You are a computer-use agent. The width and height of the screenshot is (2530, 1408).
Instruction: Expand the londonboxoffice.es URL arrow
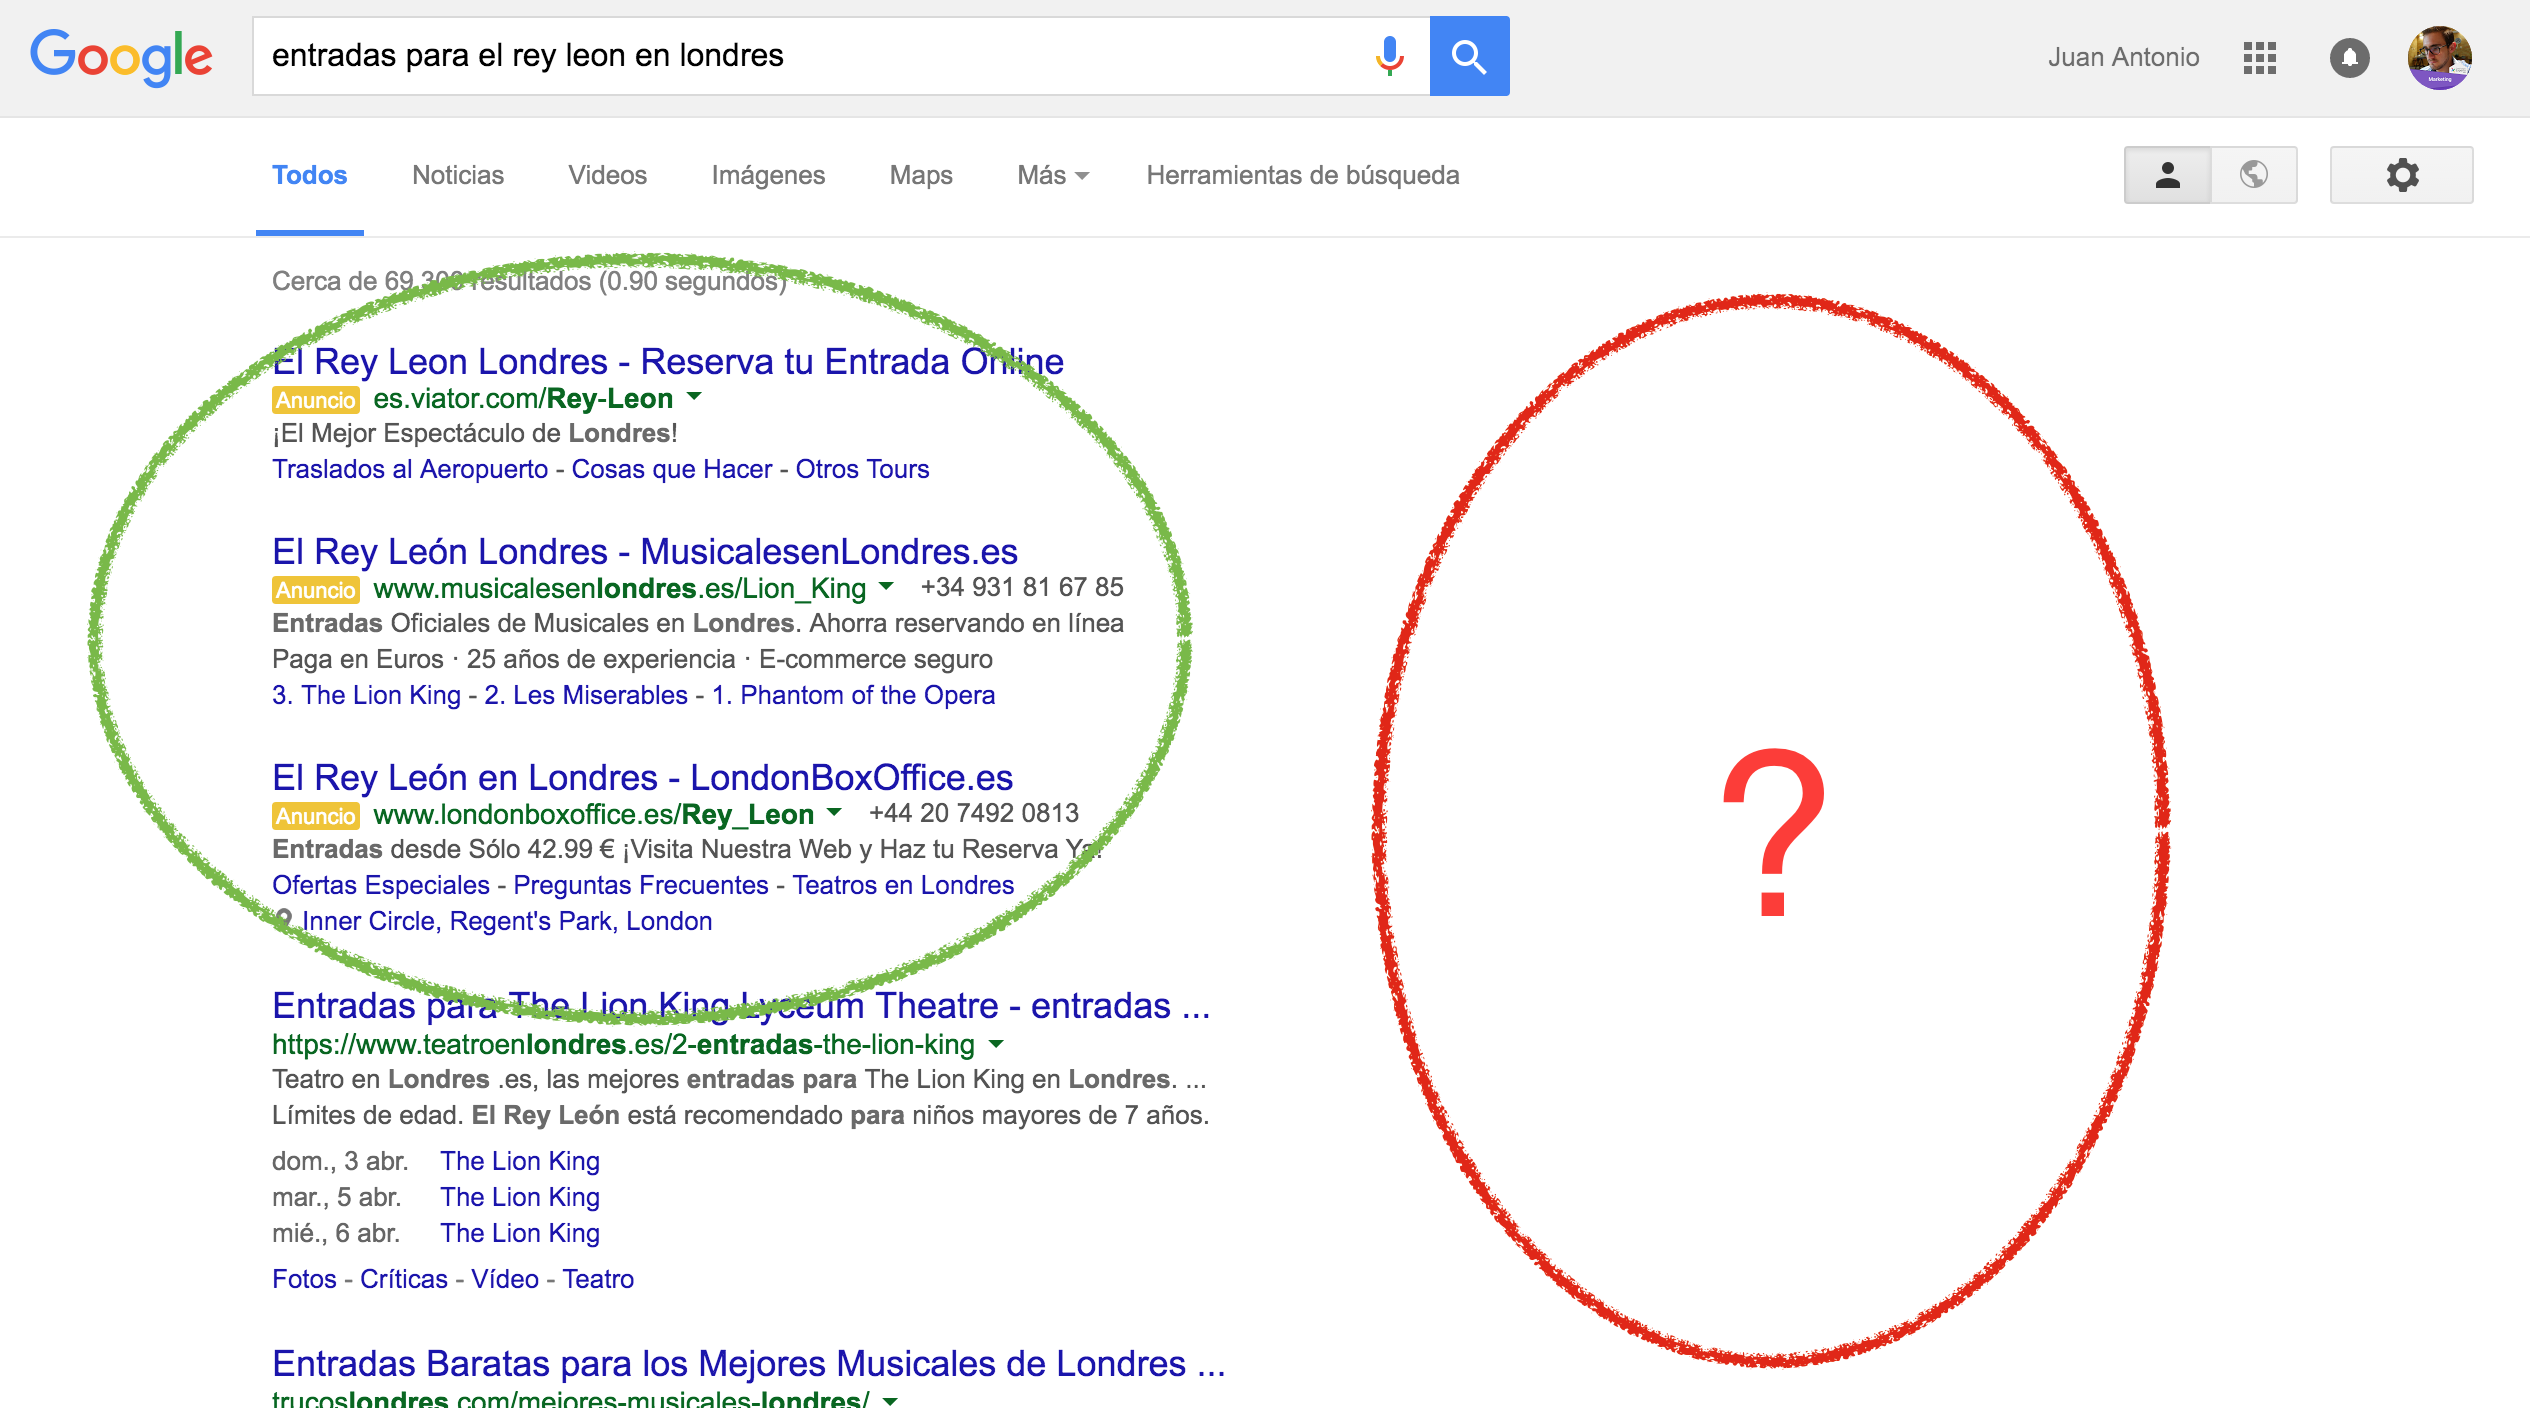(834, 813)
